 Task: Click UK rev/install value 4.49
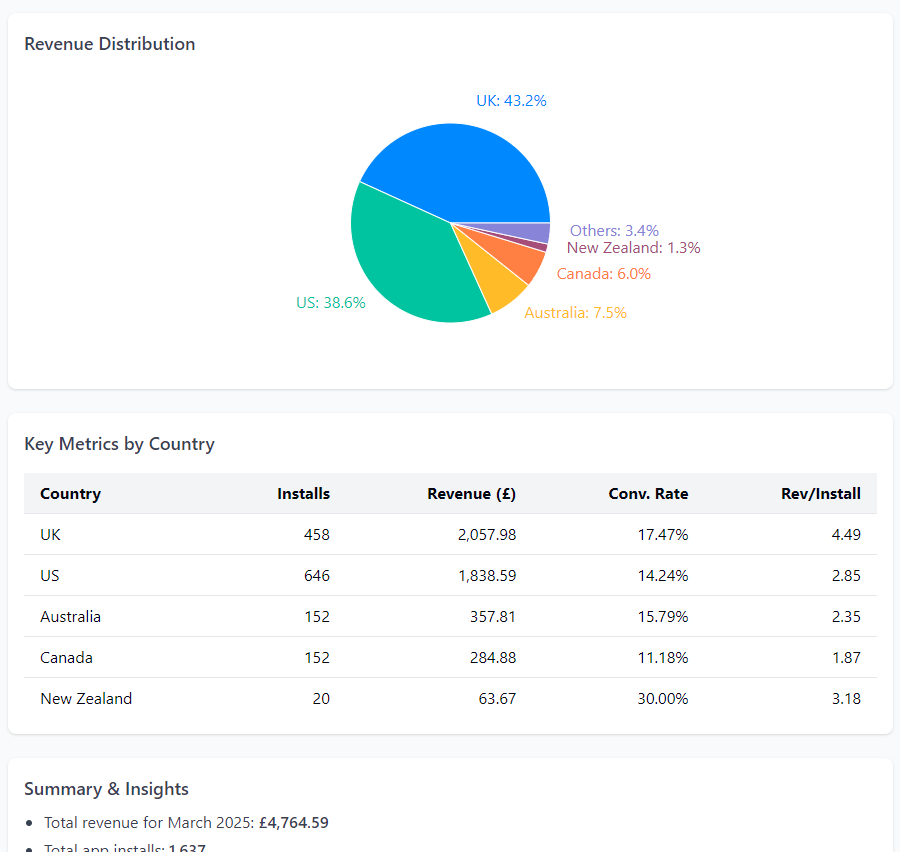click(847, 535)
